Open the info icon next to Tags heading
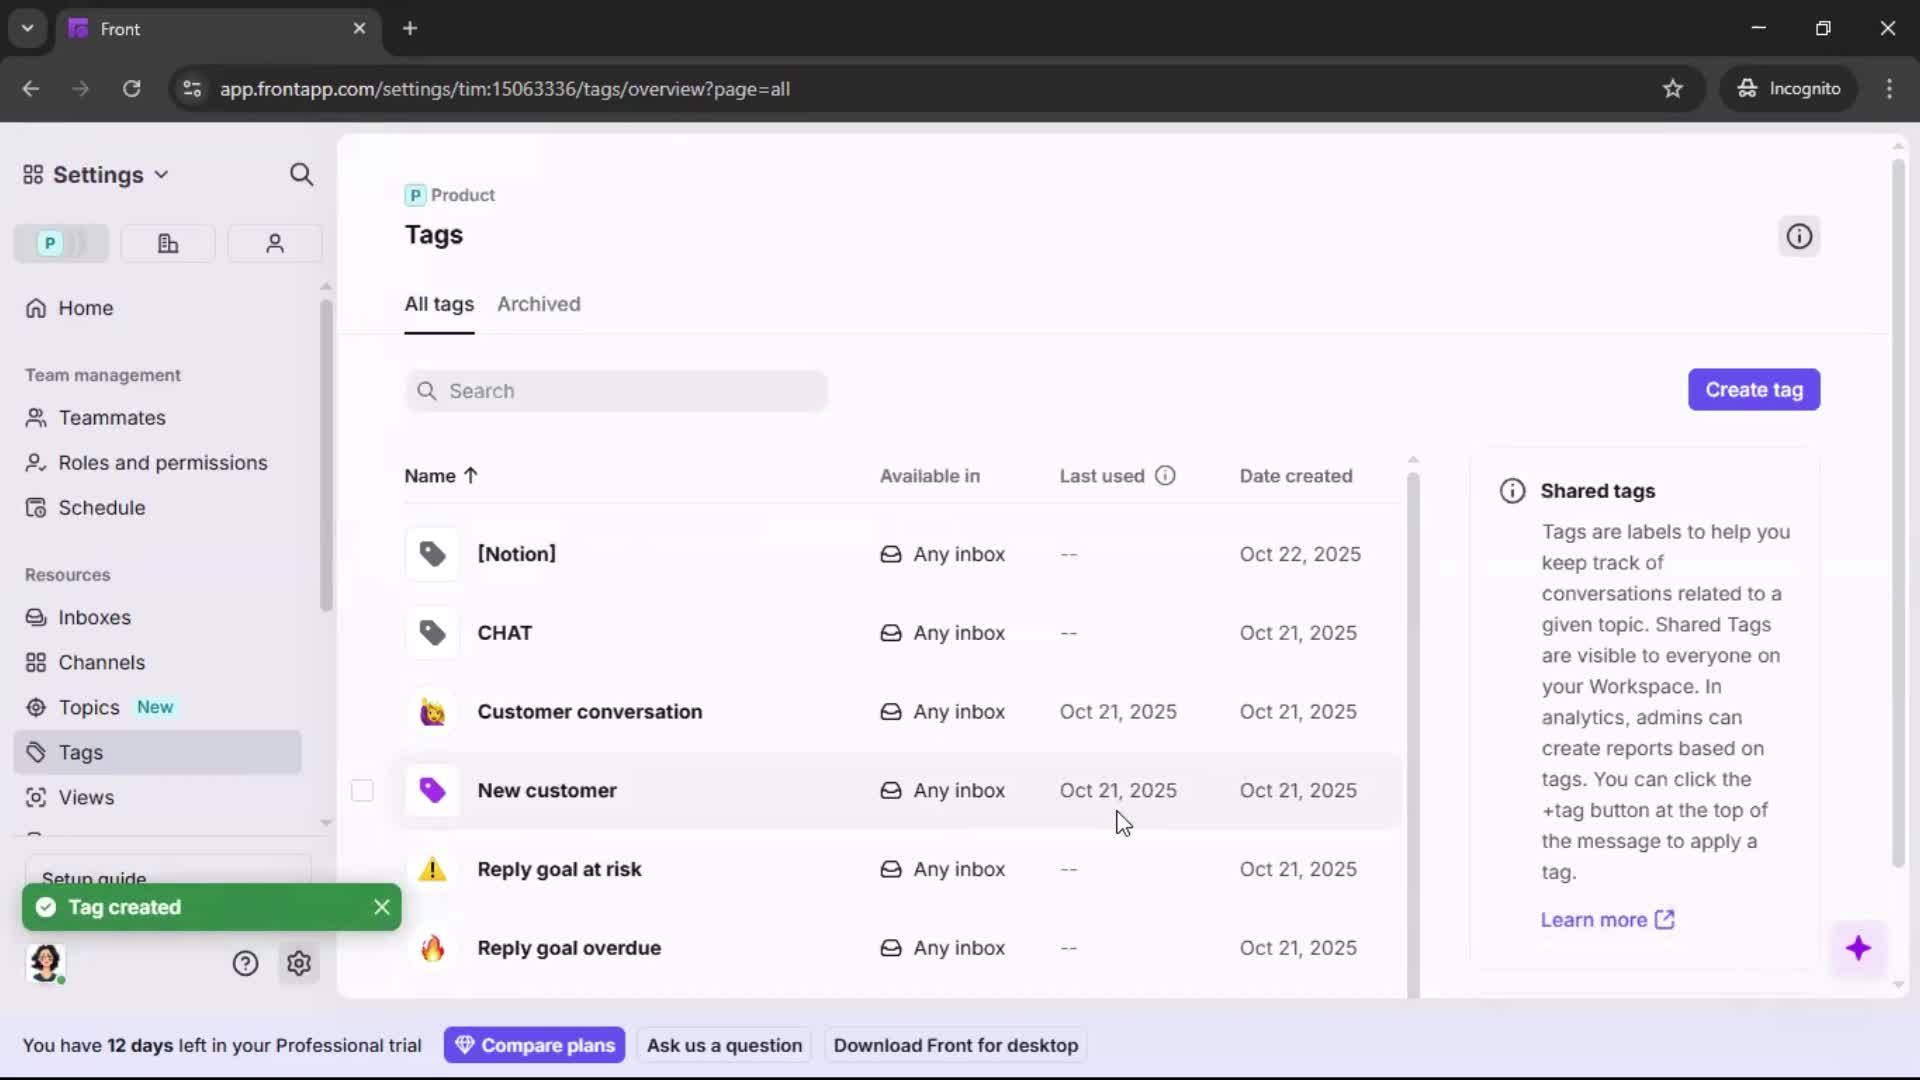This screenshot has height=1080, width=1920. coord(1798,236)
